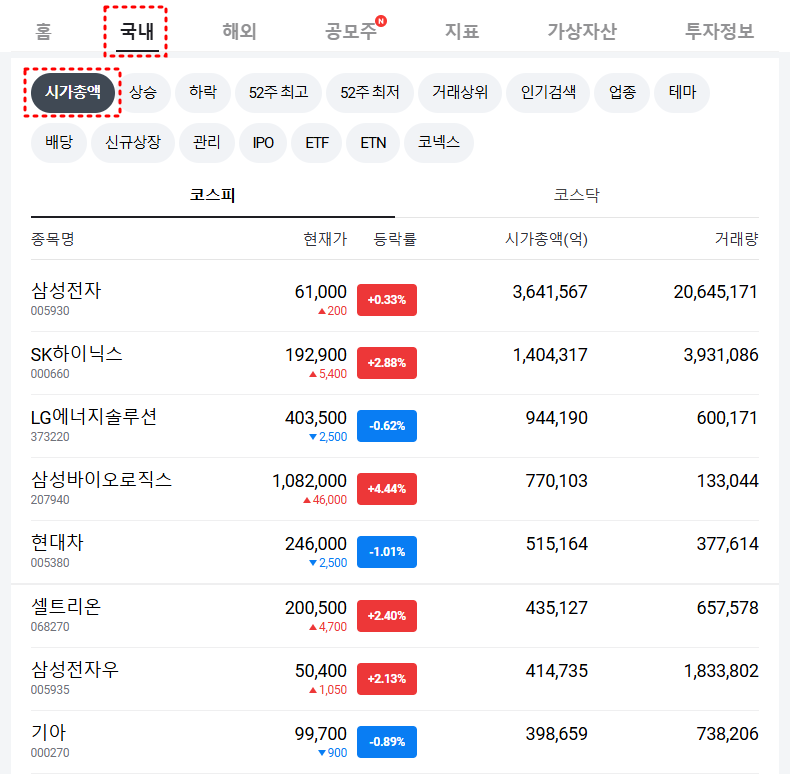
Task: Choose the 52주 최저 filter
Action: coord(370,92)
